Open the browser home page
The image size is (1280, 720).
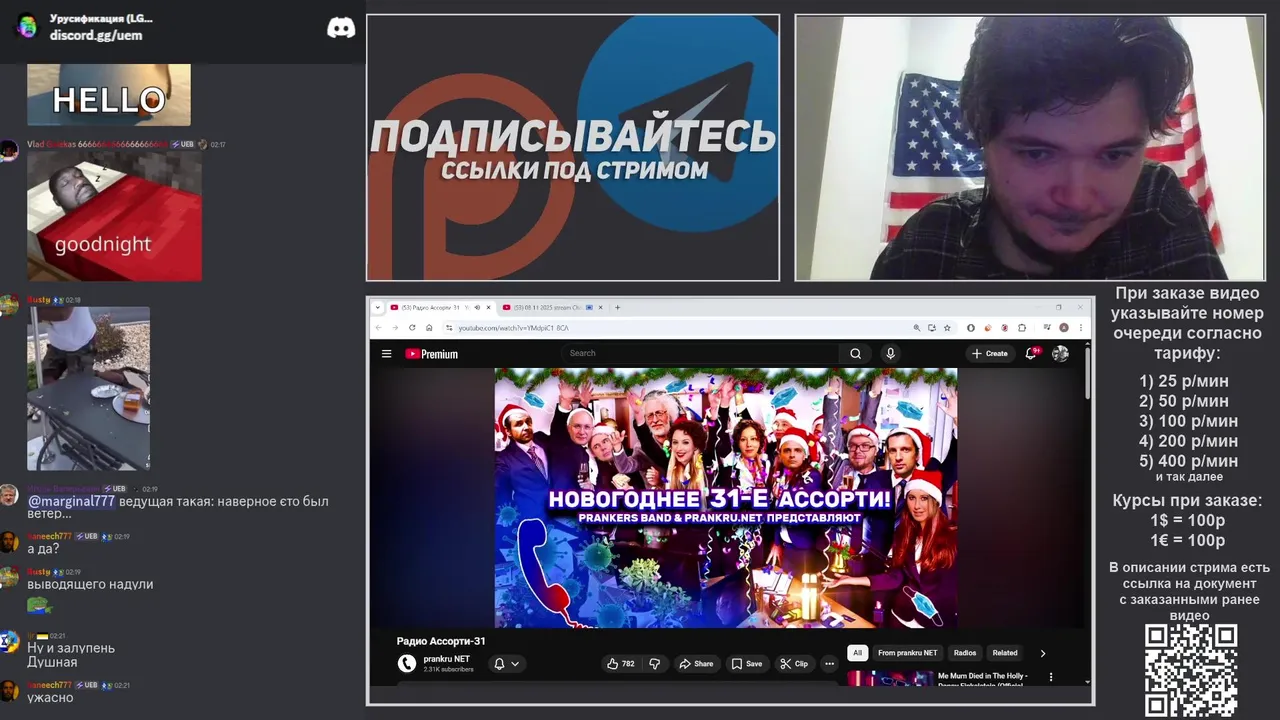(429, 328)
